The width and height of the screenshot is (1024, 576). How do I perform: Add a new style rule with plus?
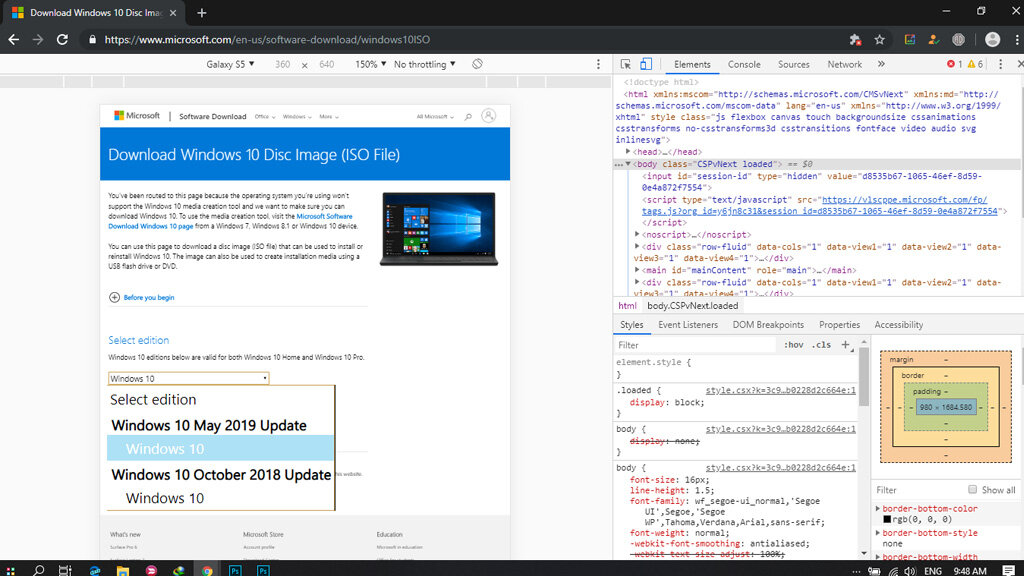click(845, 345)
